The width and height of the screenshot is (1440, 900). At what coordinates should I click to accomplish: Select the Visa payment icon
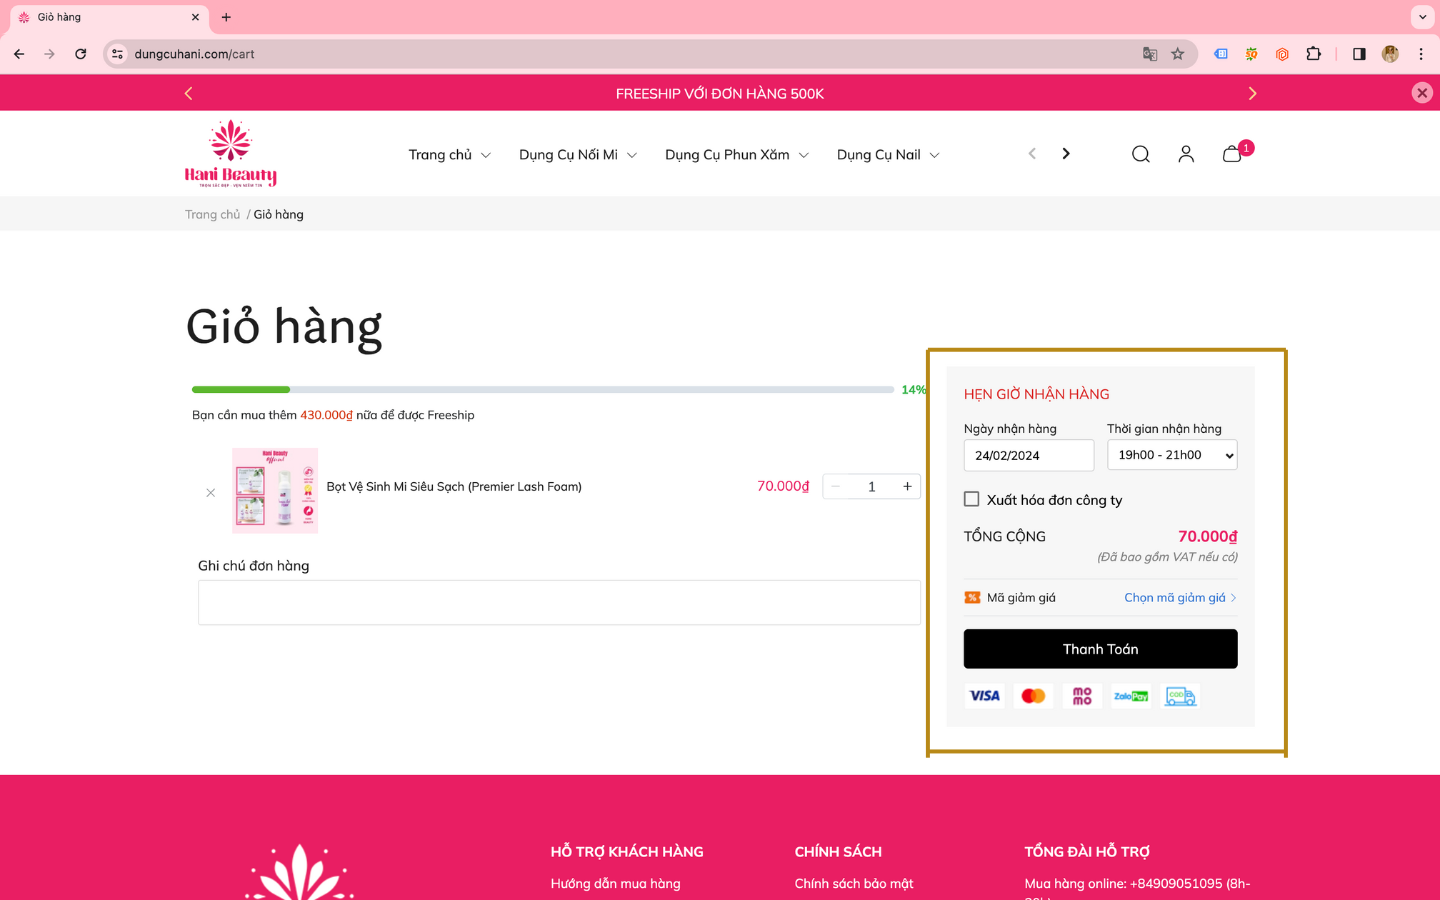click(x=985, y=696)
